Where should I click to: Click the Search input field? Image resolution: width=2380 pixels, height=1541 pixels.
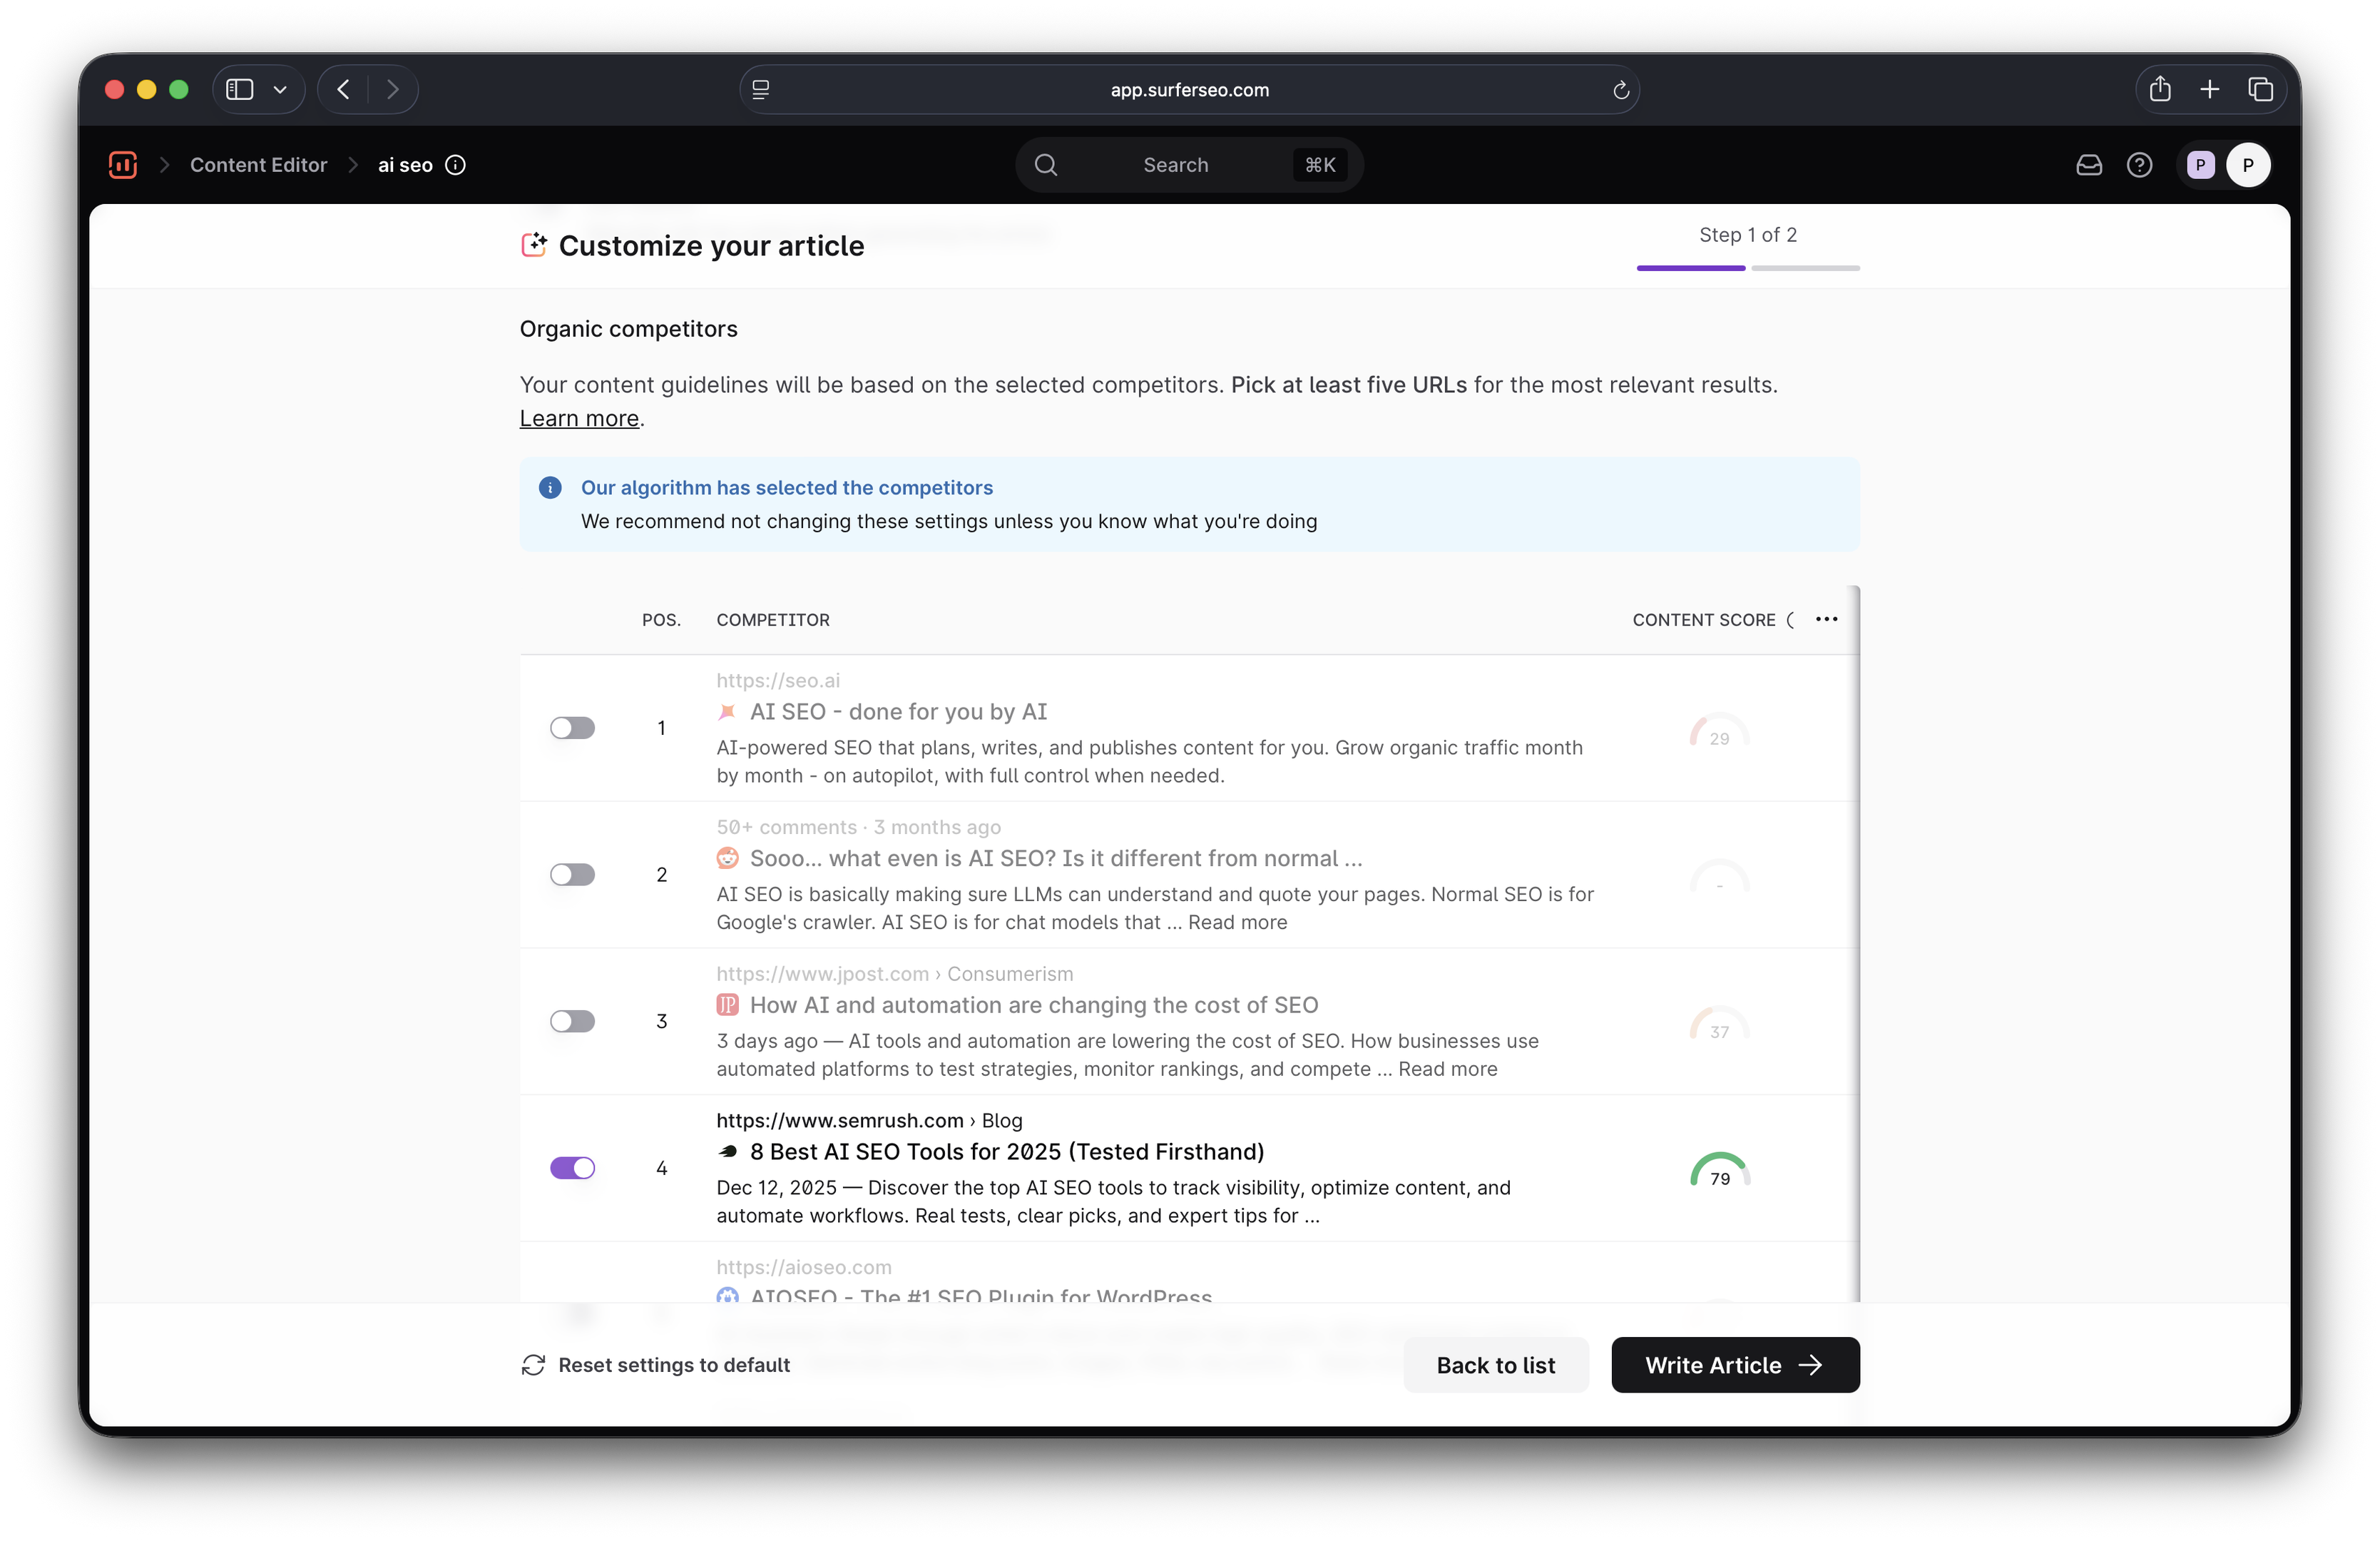coord(1175,165)
